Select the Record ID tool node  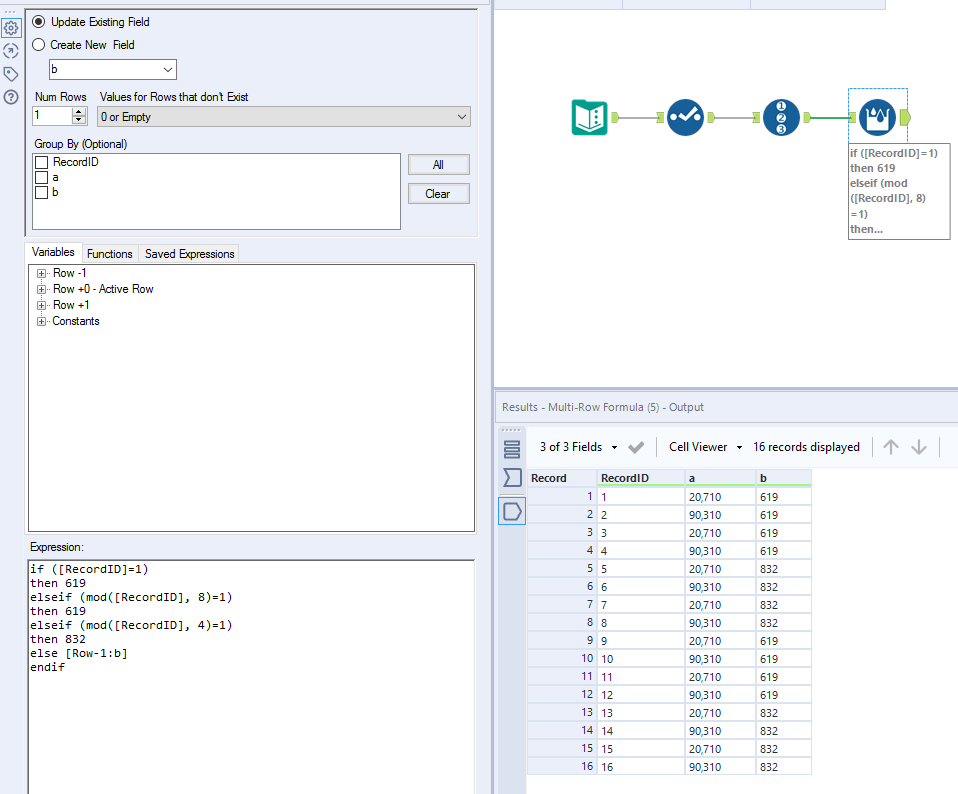point(781,118)
